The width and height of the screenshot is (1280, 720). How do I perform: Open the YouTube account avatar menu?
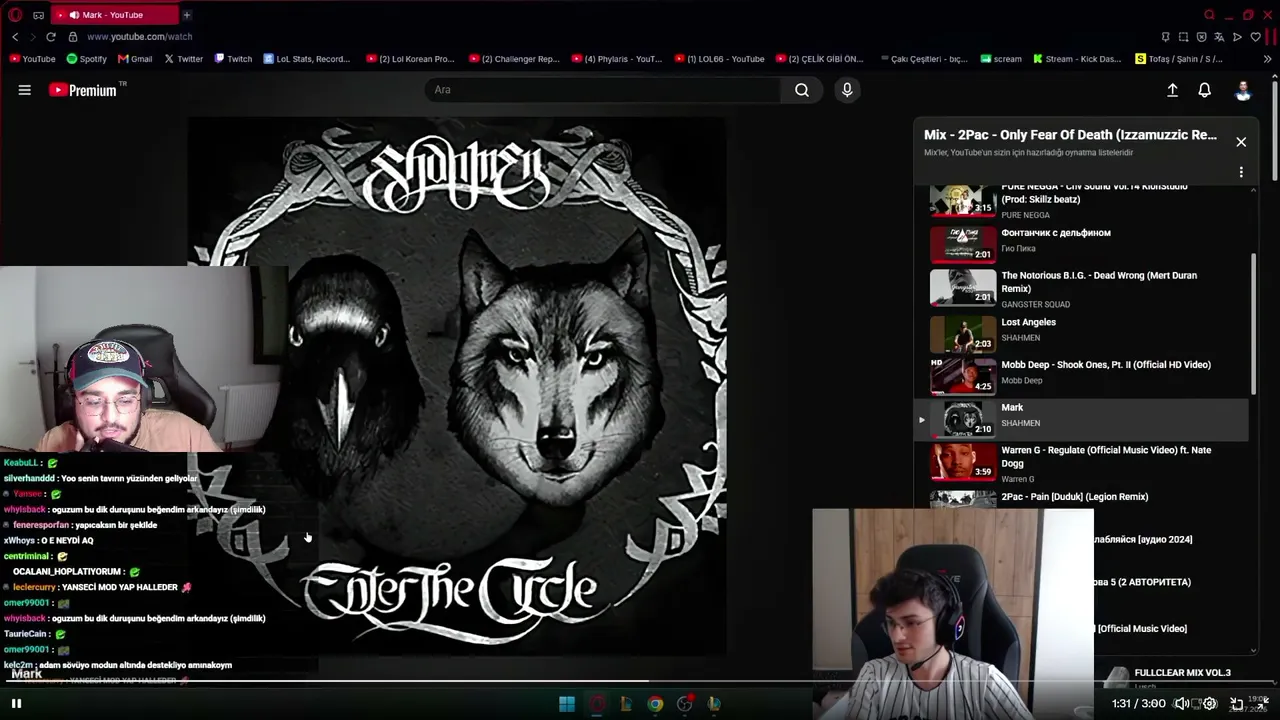click(1243, 90)
